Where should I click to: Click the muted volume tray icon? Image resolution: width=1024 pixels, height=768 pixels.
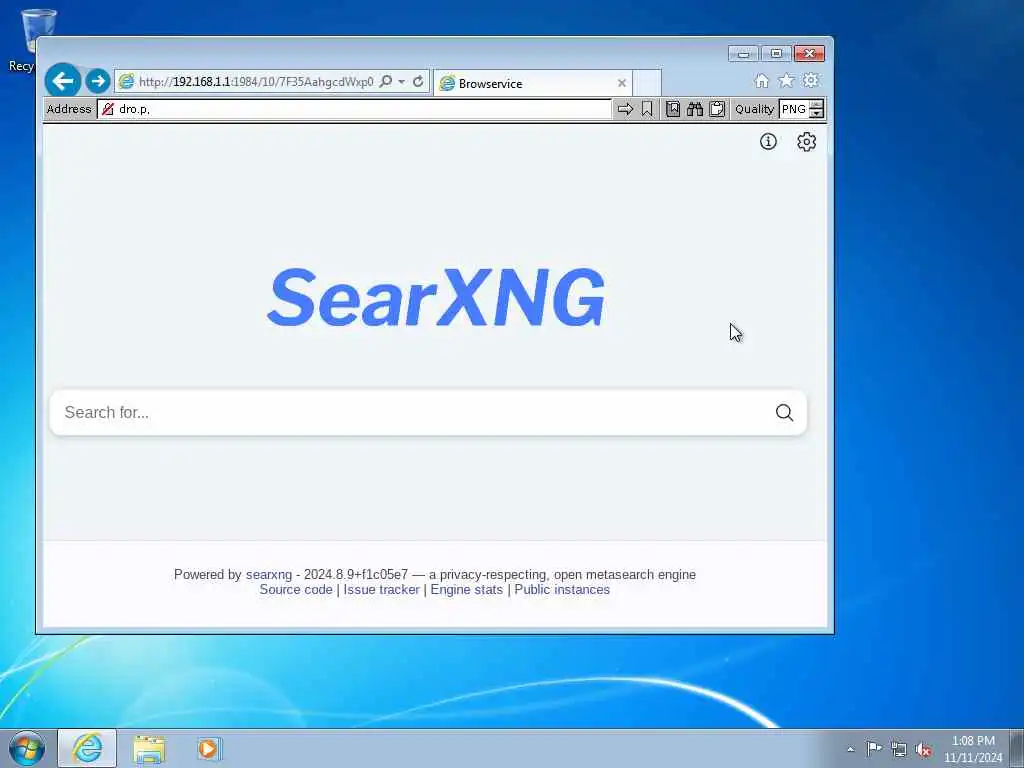pyautogui.click(x=923, y=750)
